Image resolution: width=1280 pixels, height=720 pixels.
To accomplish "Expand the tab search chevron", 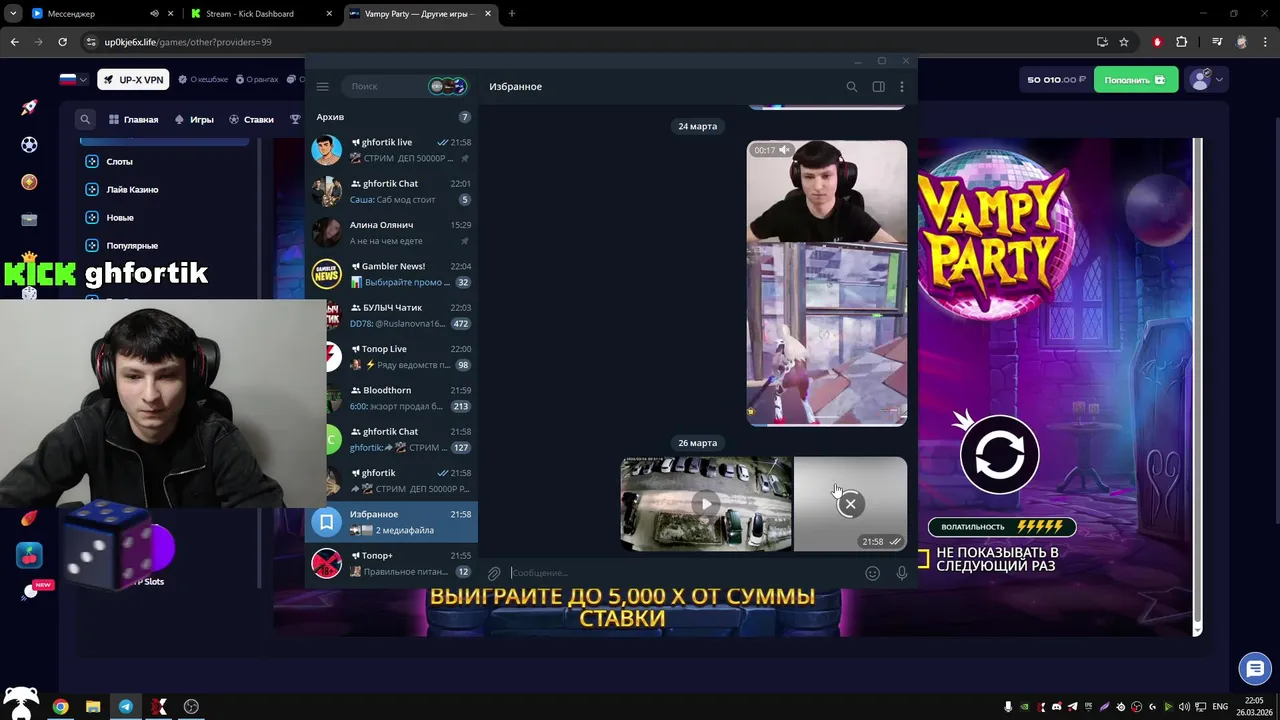I will tap(13, 14).
